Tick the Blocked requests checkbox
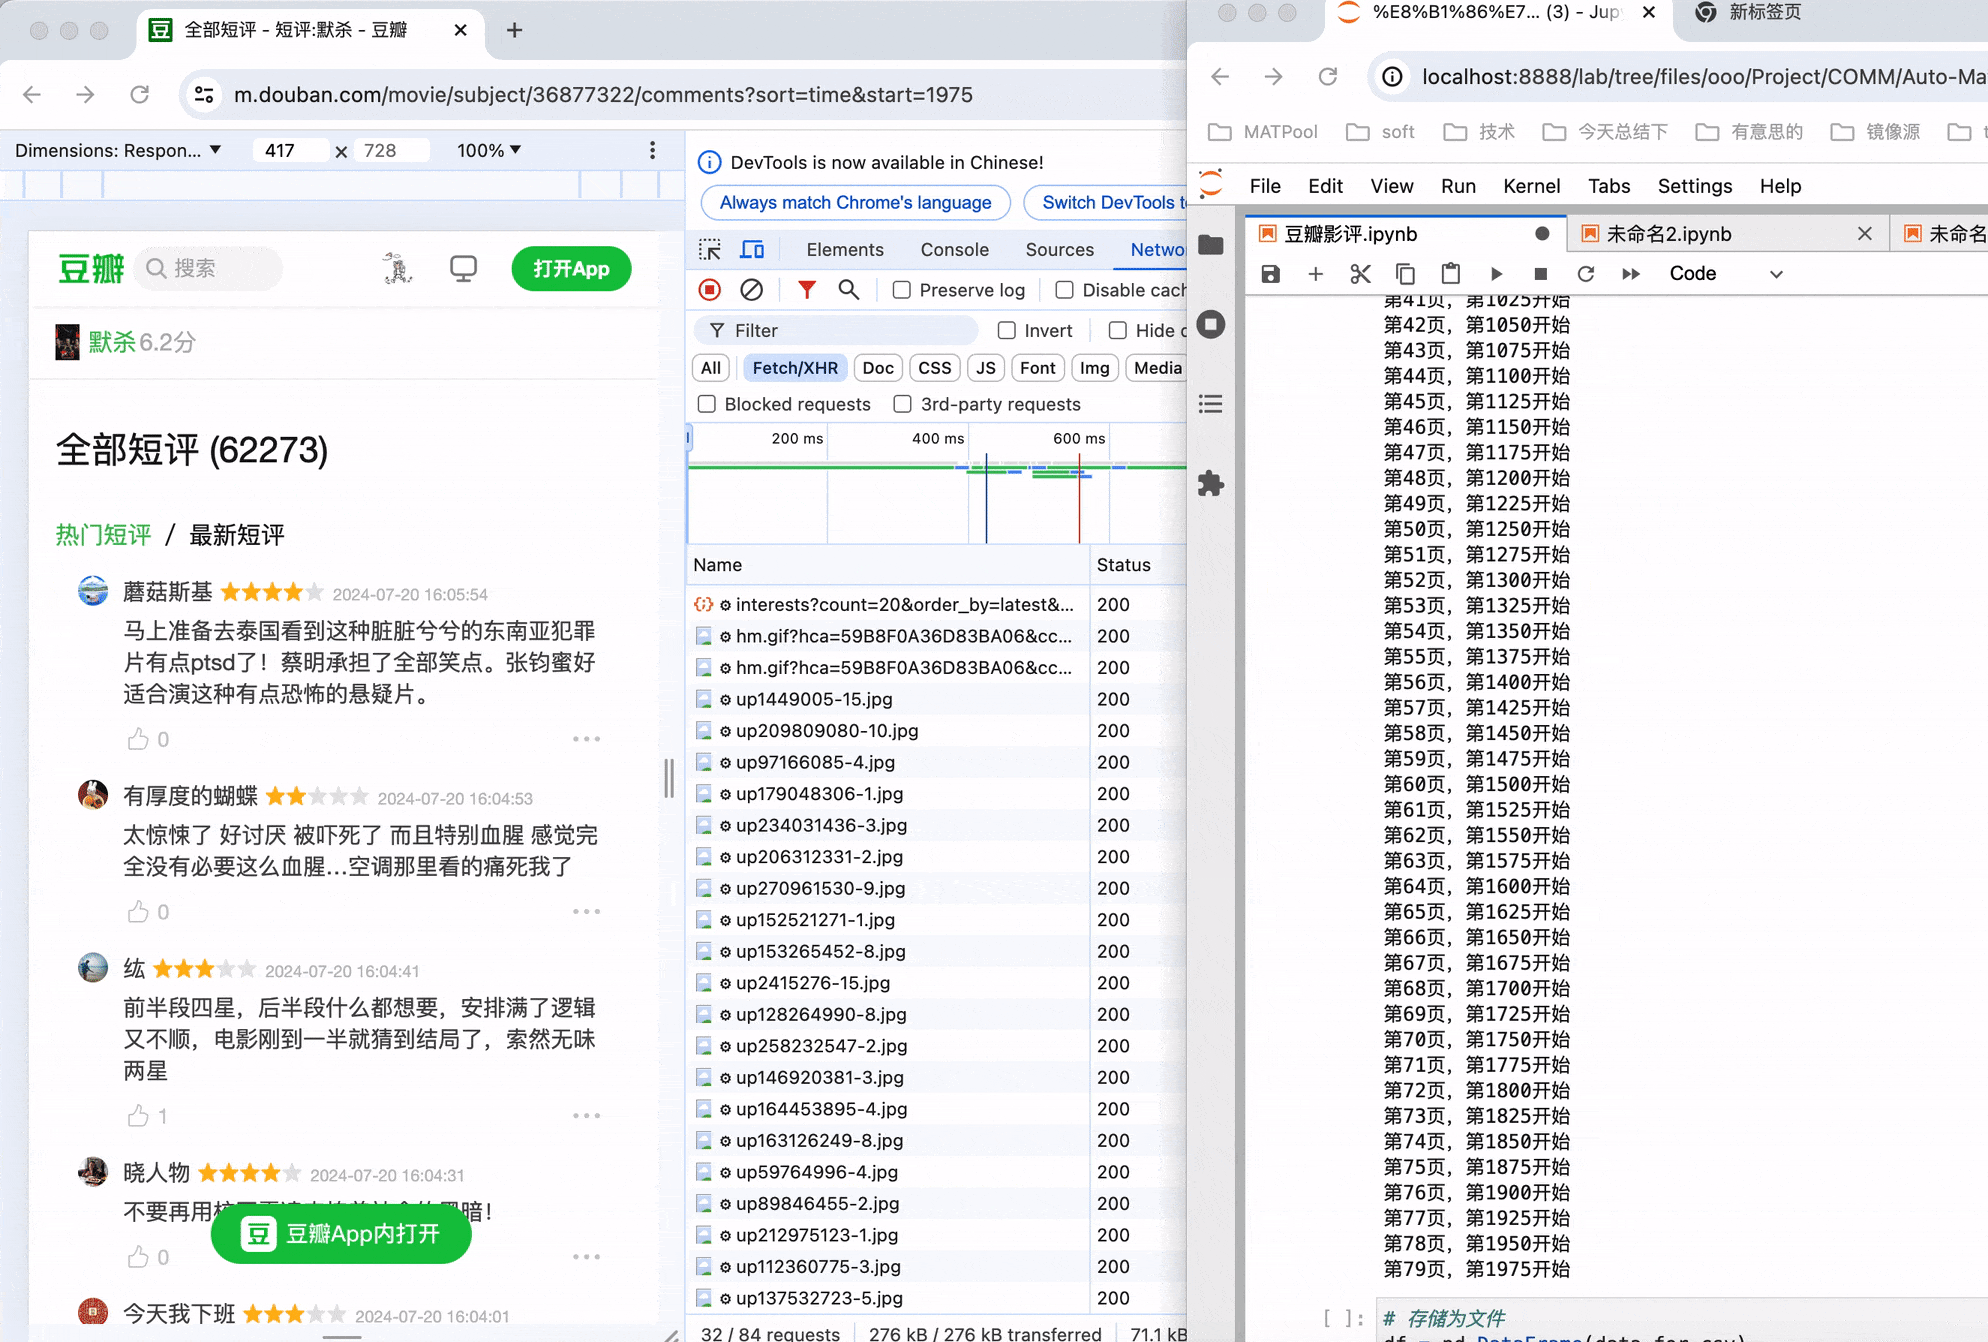Viewport: 1988px width, 1342px height. point(707,404)
